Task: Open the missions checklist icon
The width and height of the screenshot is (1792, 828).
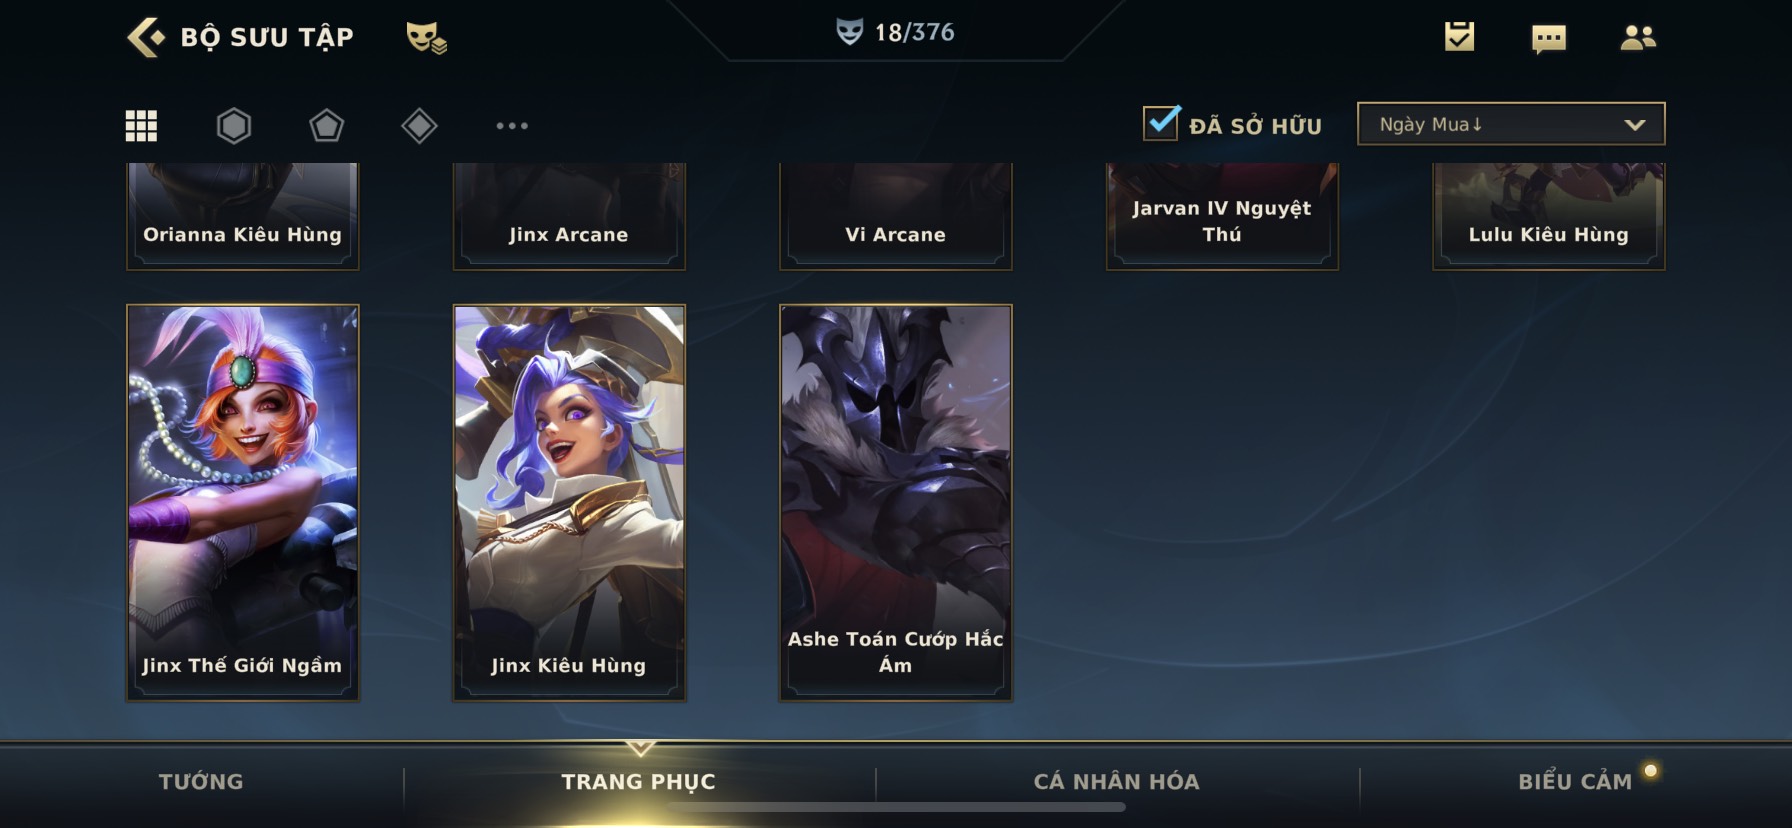Action: 1459,37
